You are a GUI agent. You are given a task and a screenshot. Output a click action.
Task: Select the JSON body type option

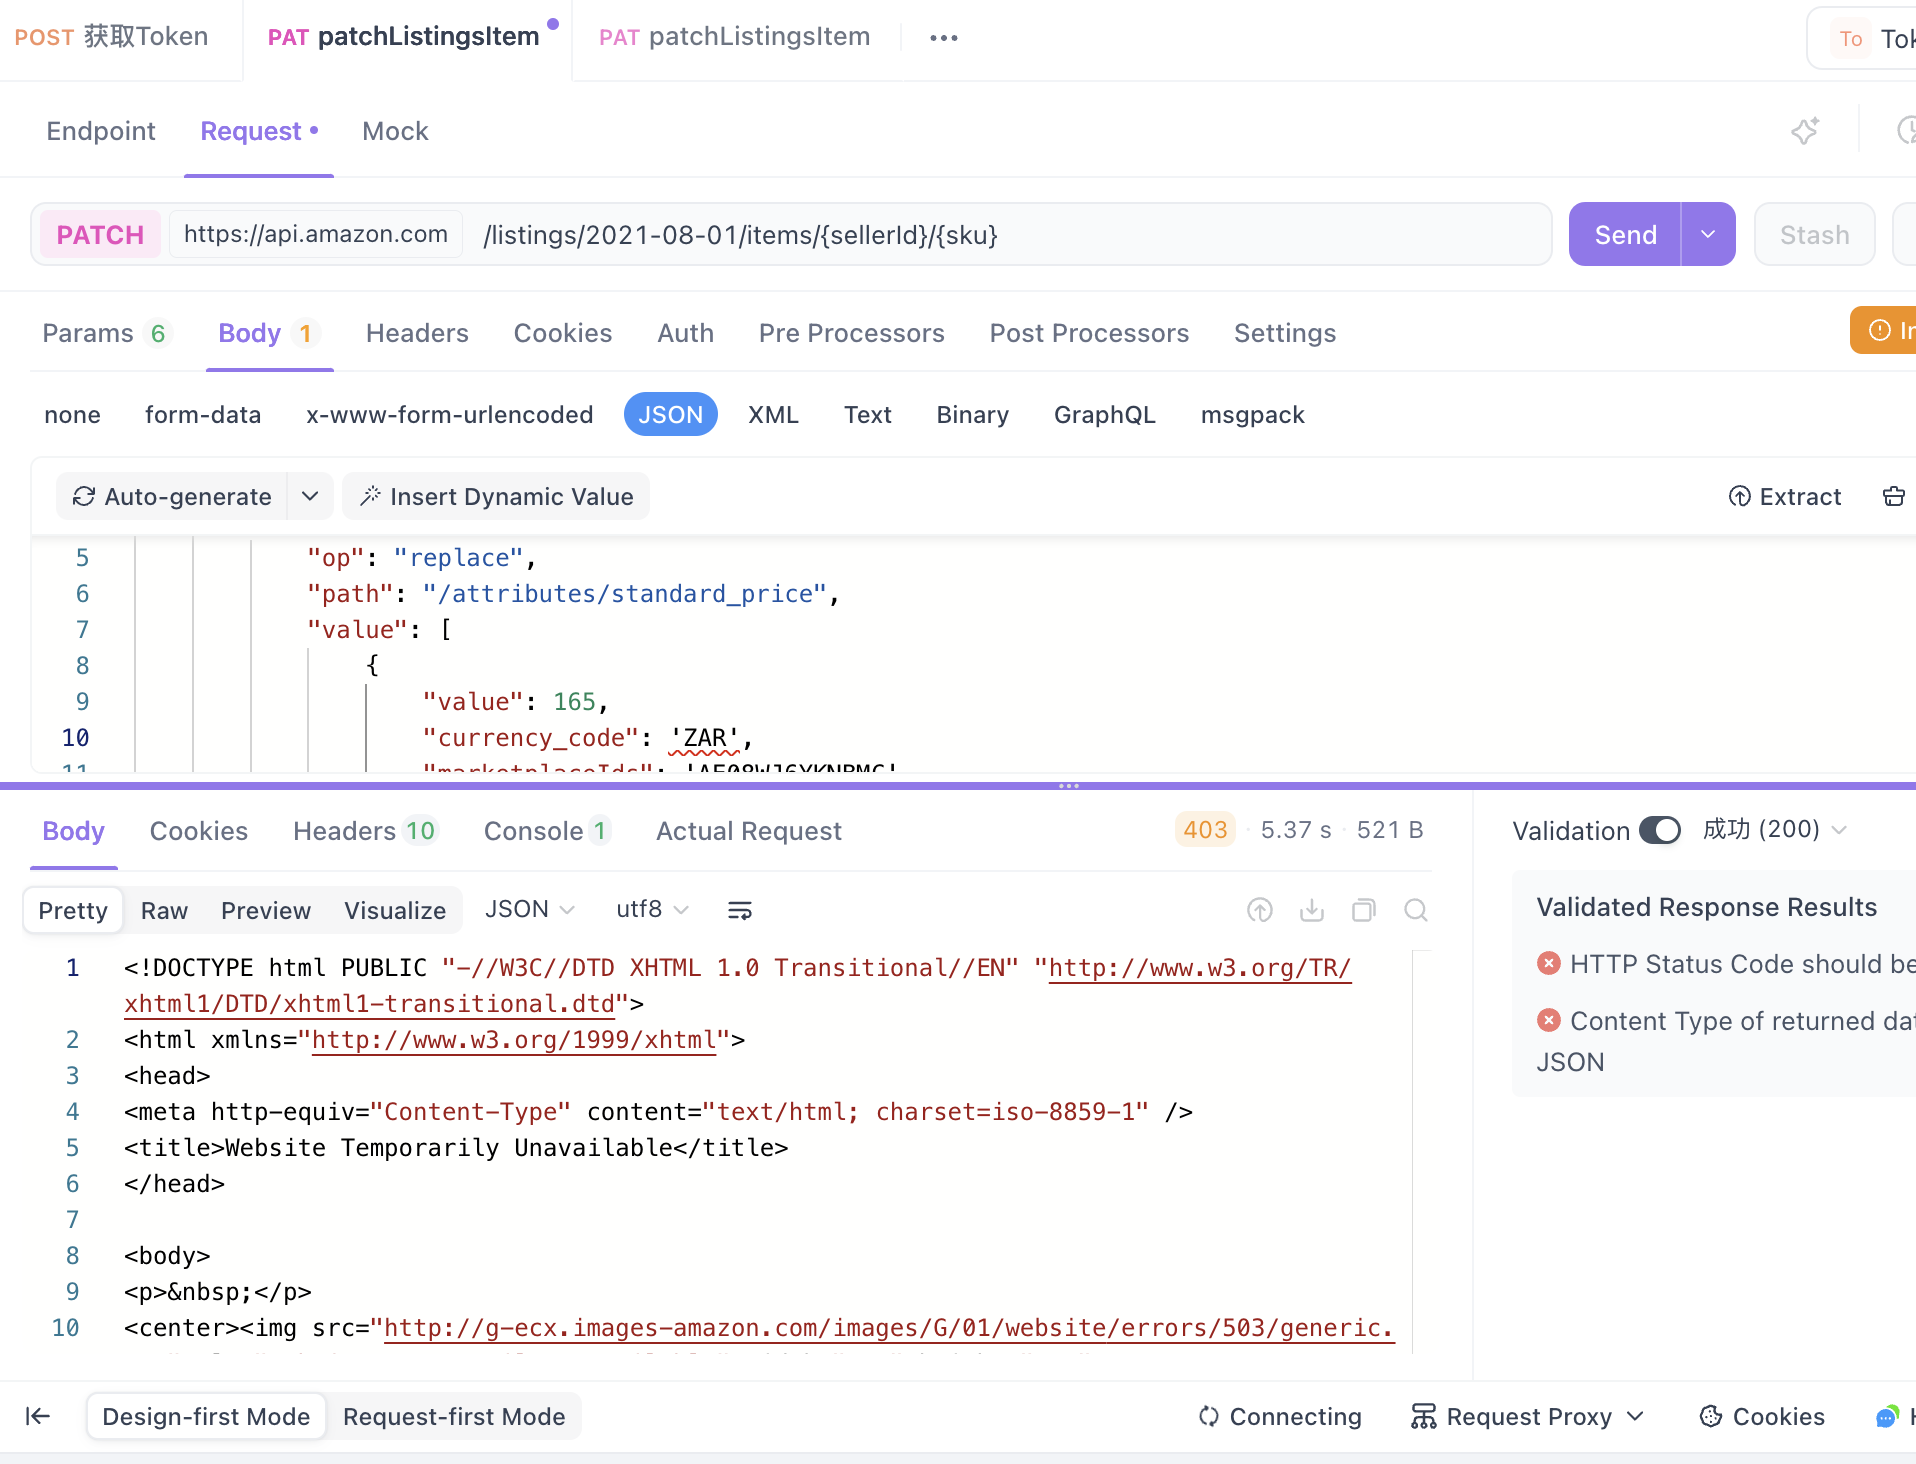click(670, 415)
